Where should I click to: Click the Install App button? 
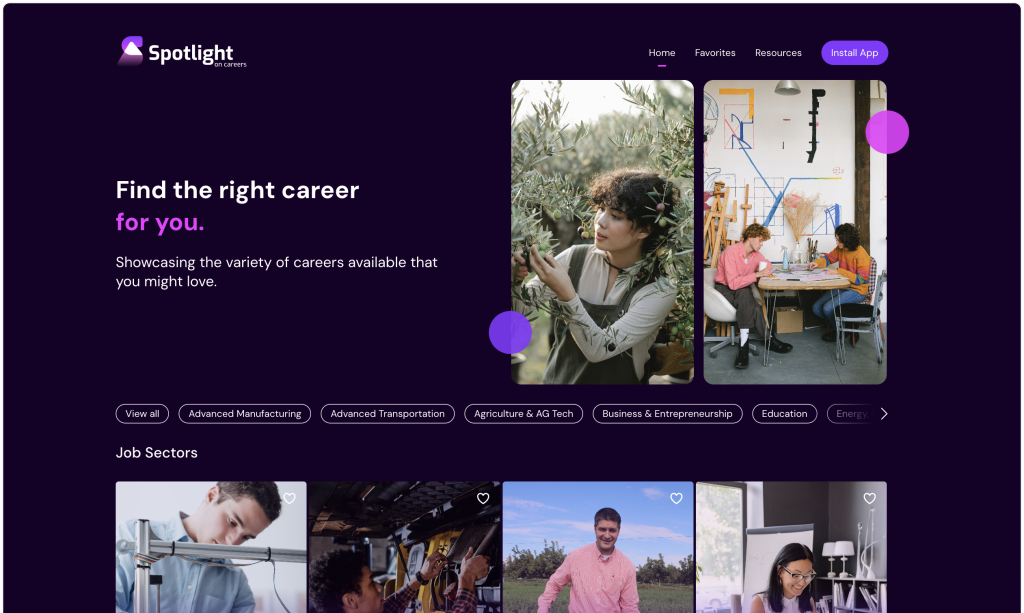click(x=854, y=53)
